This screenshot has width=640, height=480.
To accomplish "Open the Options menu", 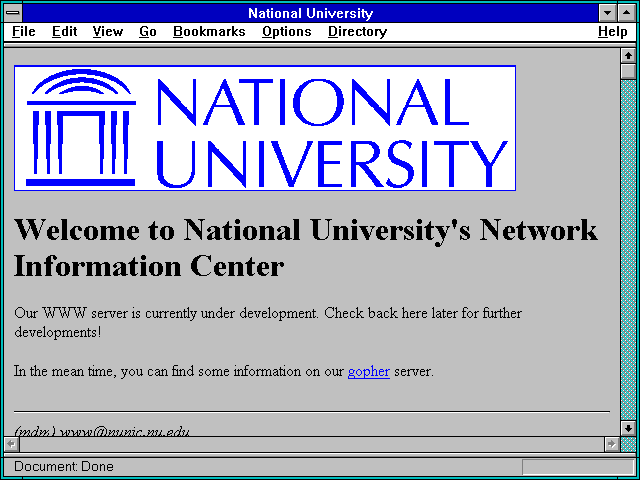I will tap(287, 32).
